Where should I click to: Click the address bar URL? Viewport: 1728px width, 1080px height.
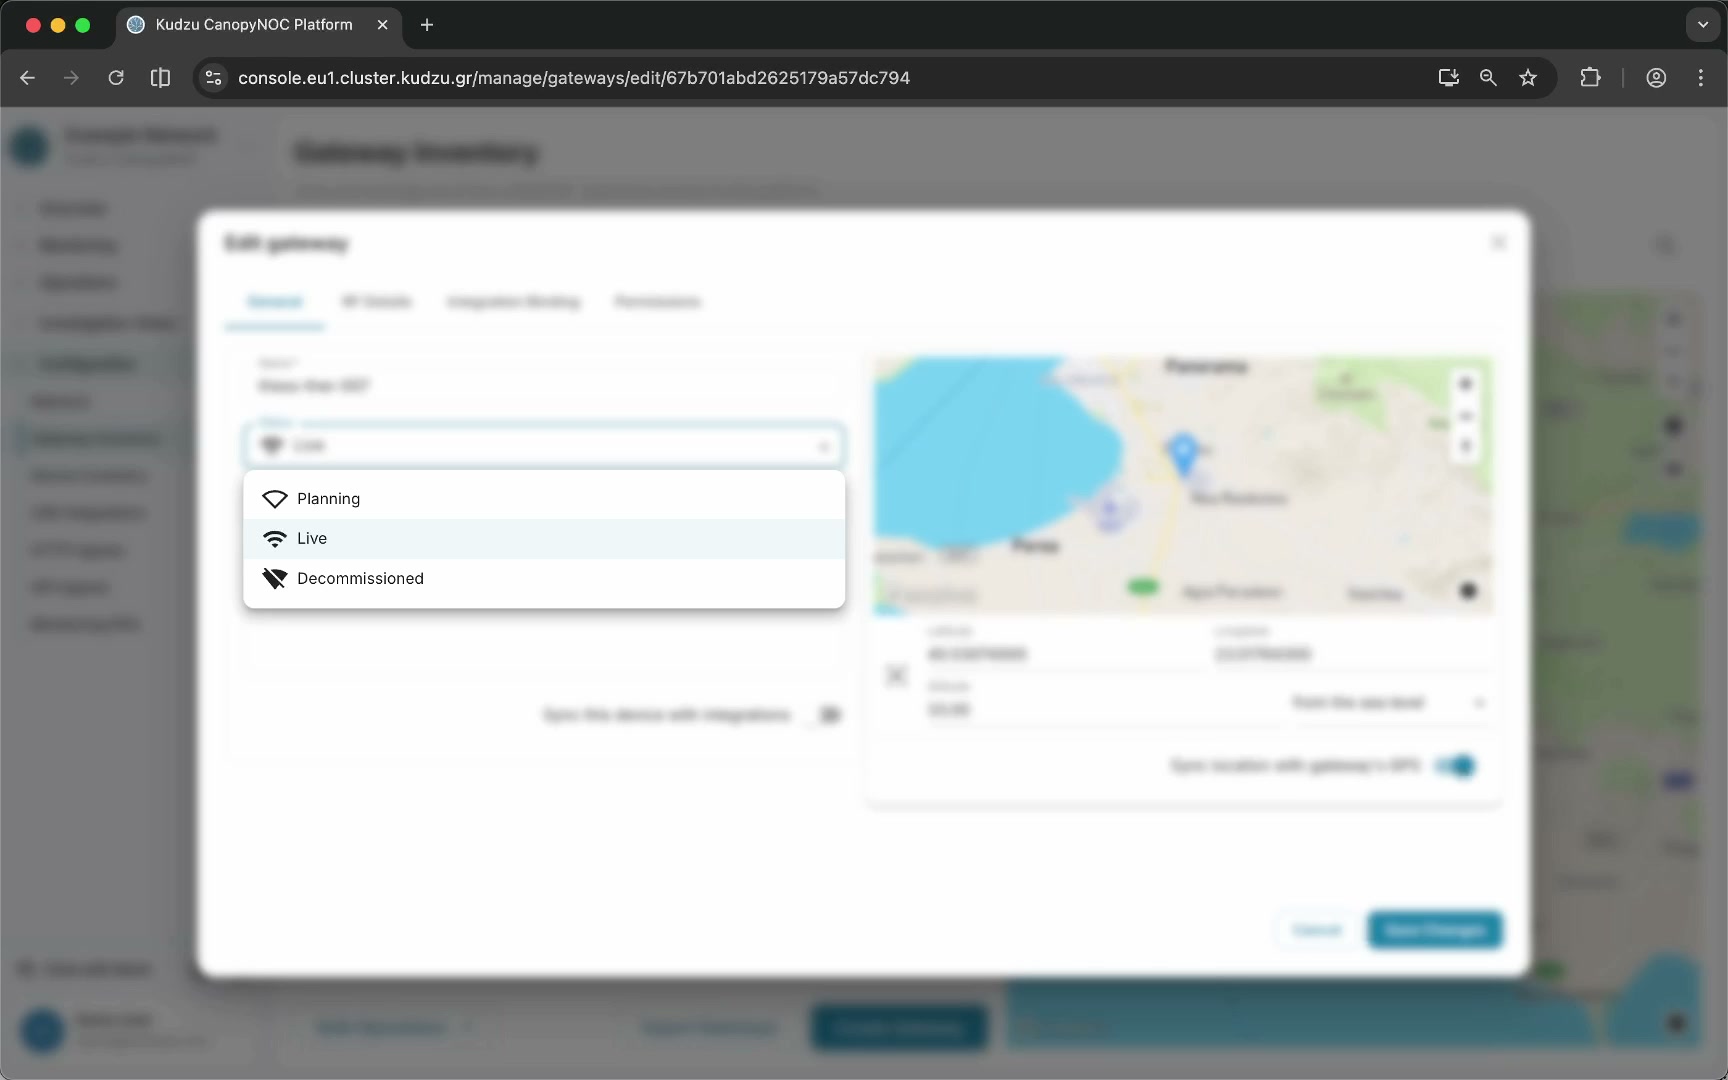pyautogui.click(x=574, y=78)
